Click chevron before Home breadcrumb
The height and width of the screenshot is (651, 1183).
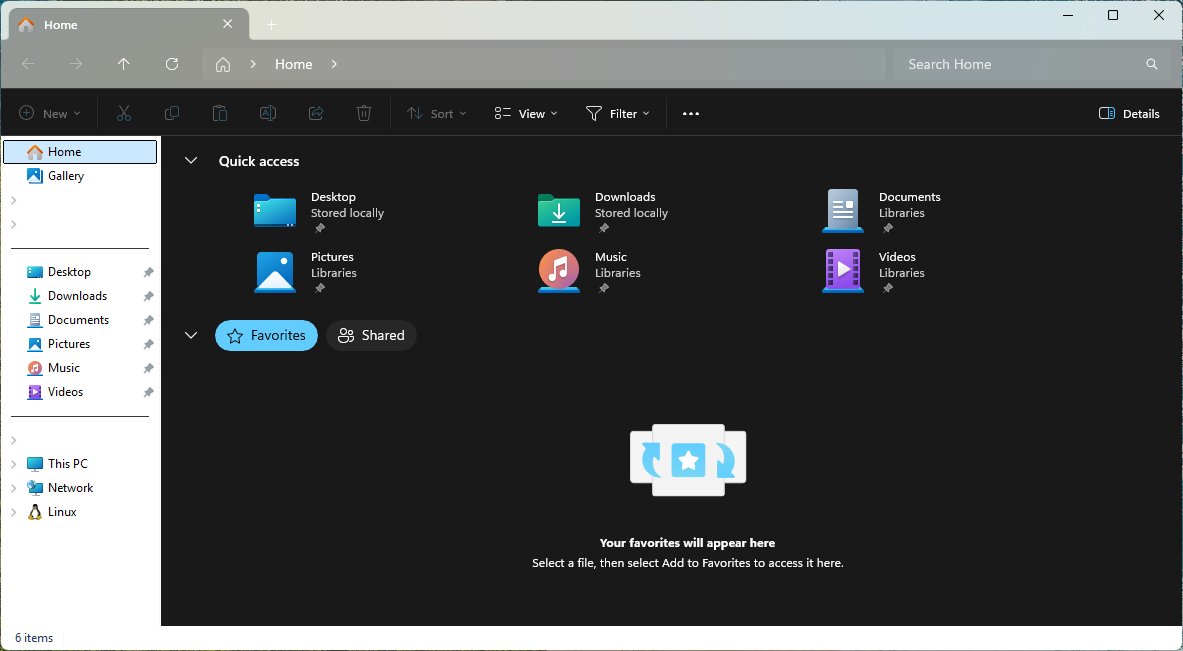[254, 64]
